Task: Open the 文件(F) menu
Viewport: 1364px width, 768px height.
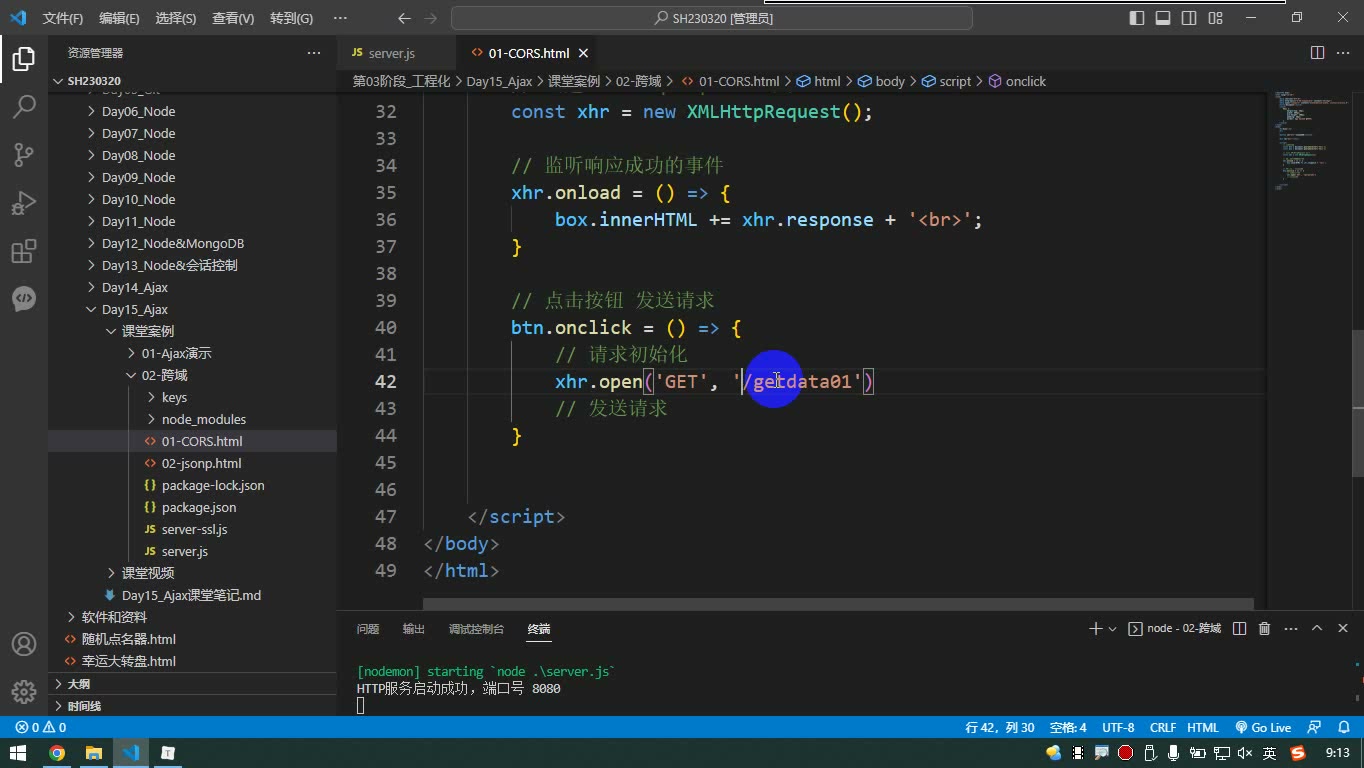Action: click(62, 18)
